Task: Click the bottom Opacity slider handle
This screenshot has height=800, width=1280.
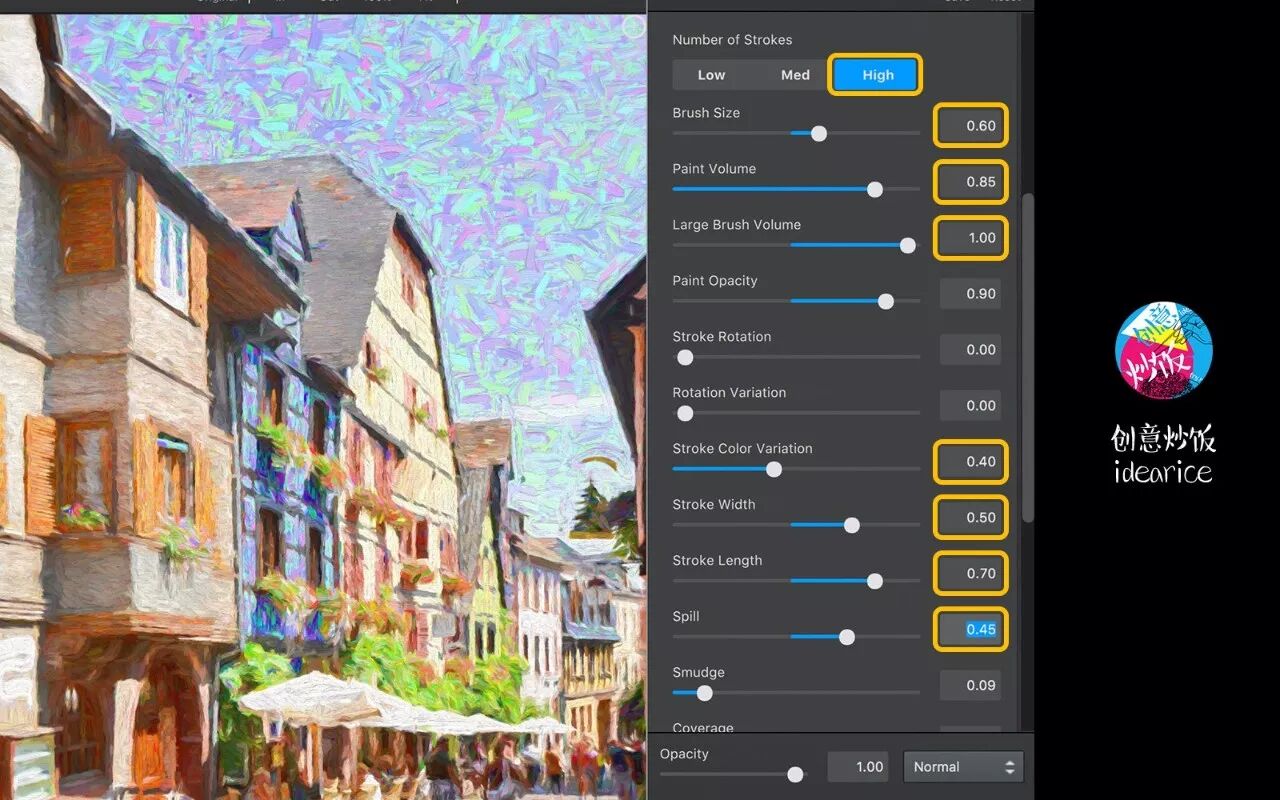Action: point(795,774)
